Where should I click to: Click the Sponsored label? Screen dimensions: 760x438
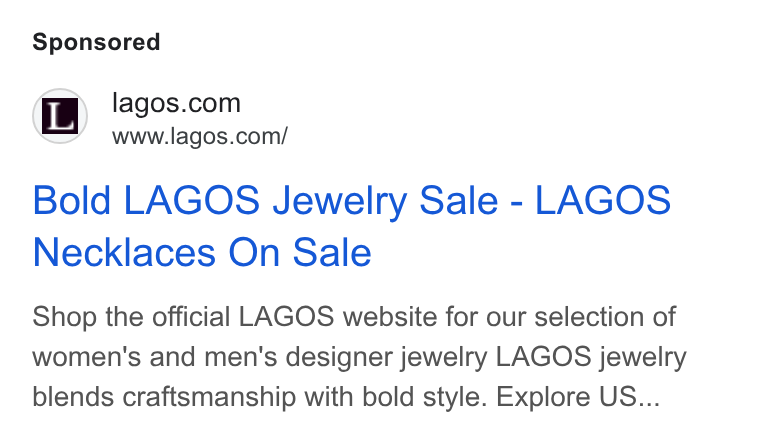pyautogui.click(x=96, y=42)
